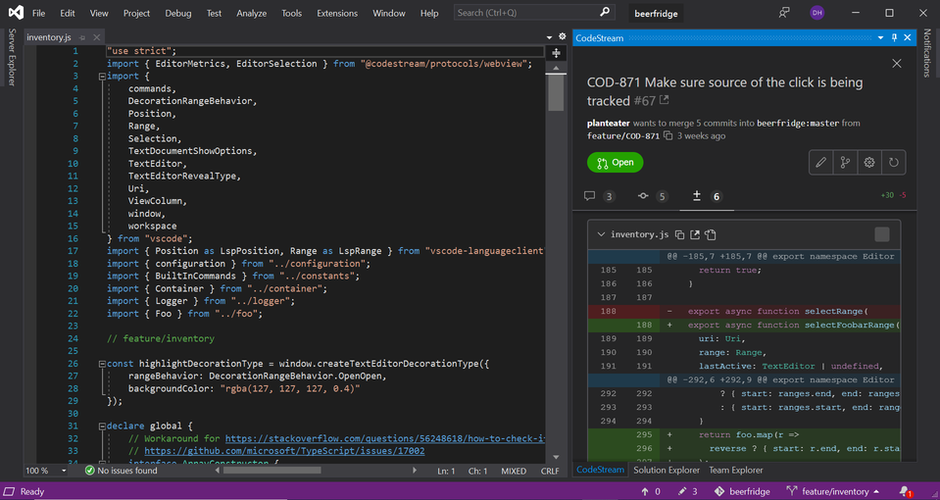Switch to the conversation tab with 3 comments
The image size is (940, 500).
599,196
